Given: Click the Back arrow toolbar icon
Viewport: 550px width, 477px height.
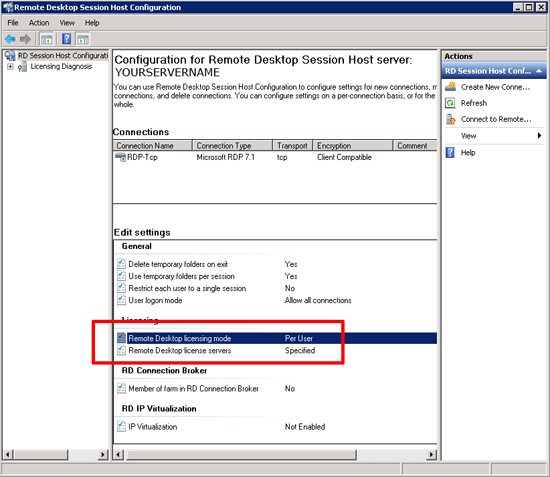Looking at the screenshot, I should pyautogui.click(x=10, y=39).
